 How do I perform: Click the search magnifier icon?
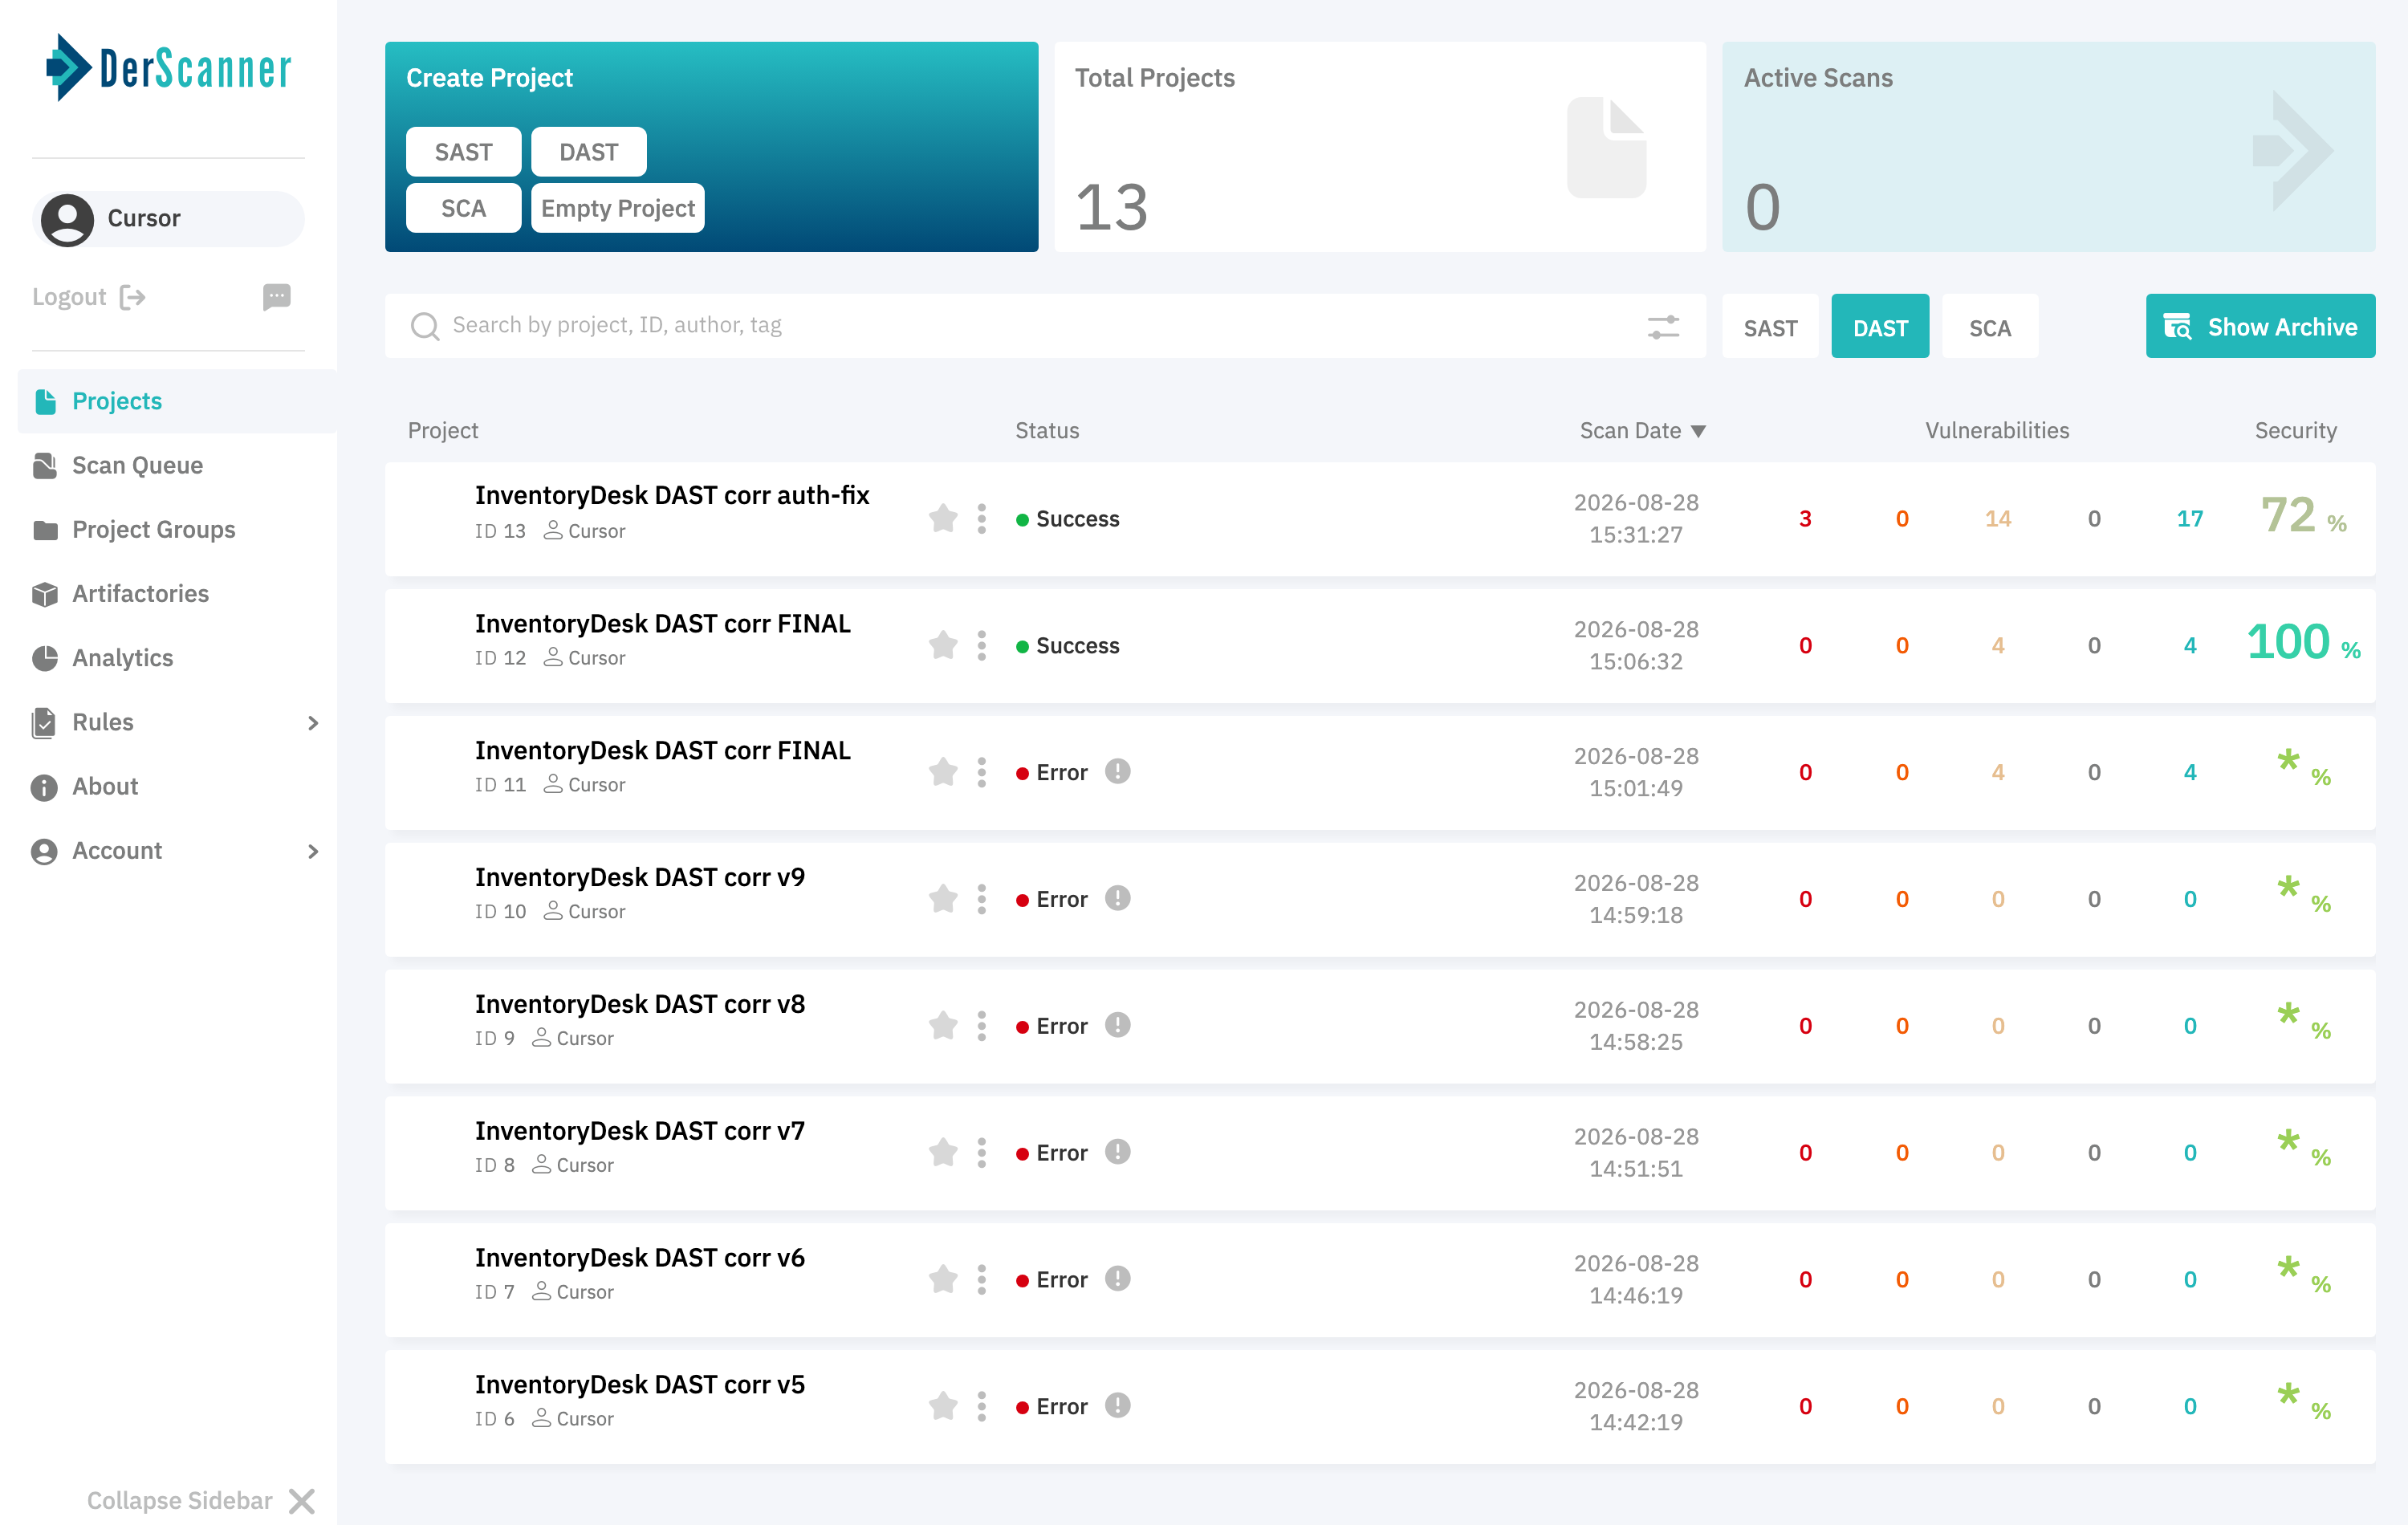click(x=425, y=326)
